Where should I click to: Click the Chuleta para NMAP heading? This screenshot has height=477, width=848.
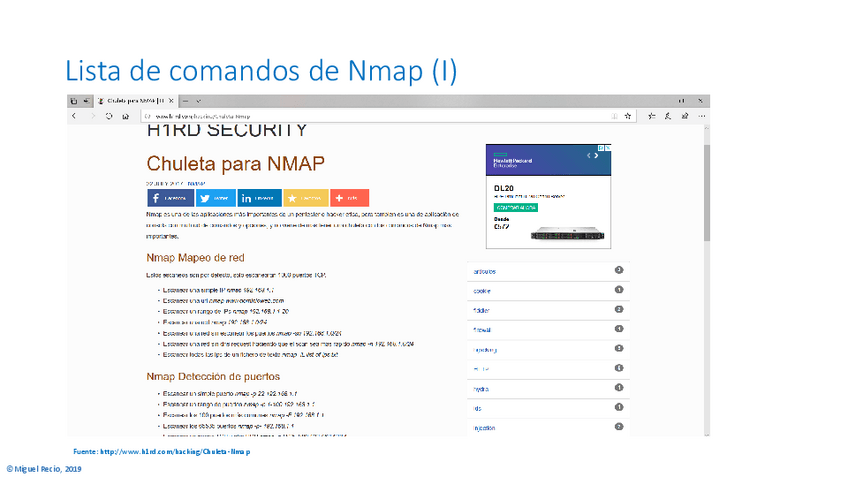point(235,164)
